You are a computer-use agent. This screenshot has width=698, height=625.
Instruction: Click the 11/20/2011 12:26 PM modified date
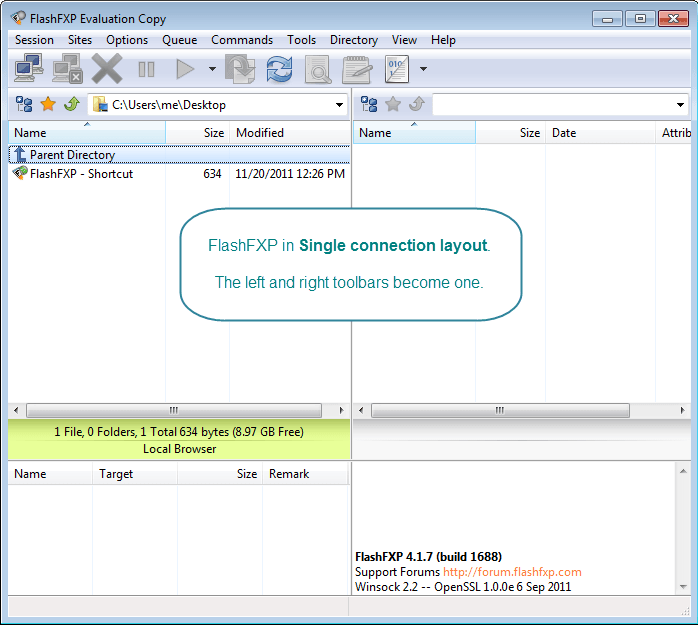[290, 174]
